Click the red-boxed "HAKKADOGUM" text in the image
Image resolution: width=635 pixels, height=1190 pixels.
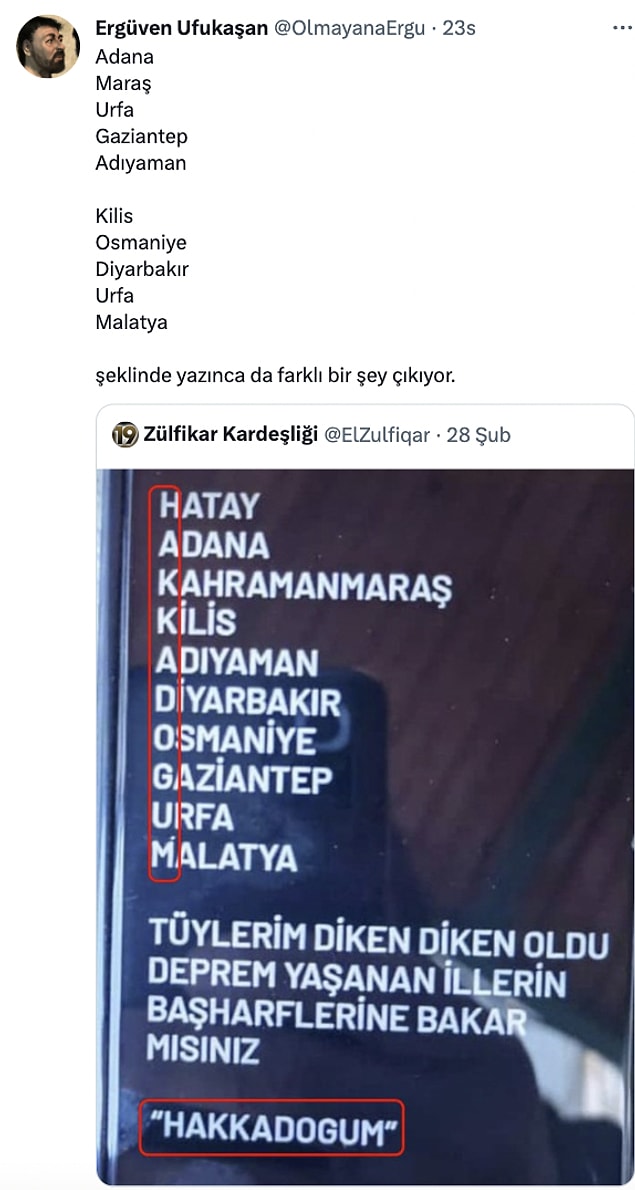[x=272, y=1126]
